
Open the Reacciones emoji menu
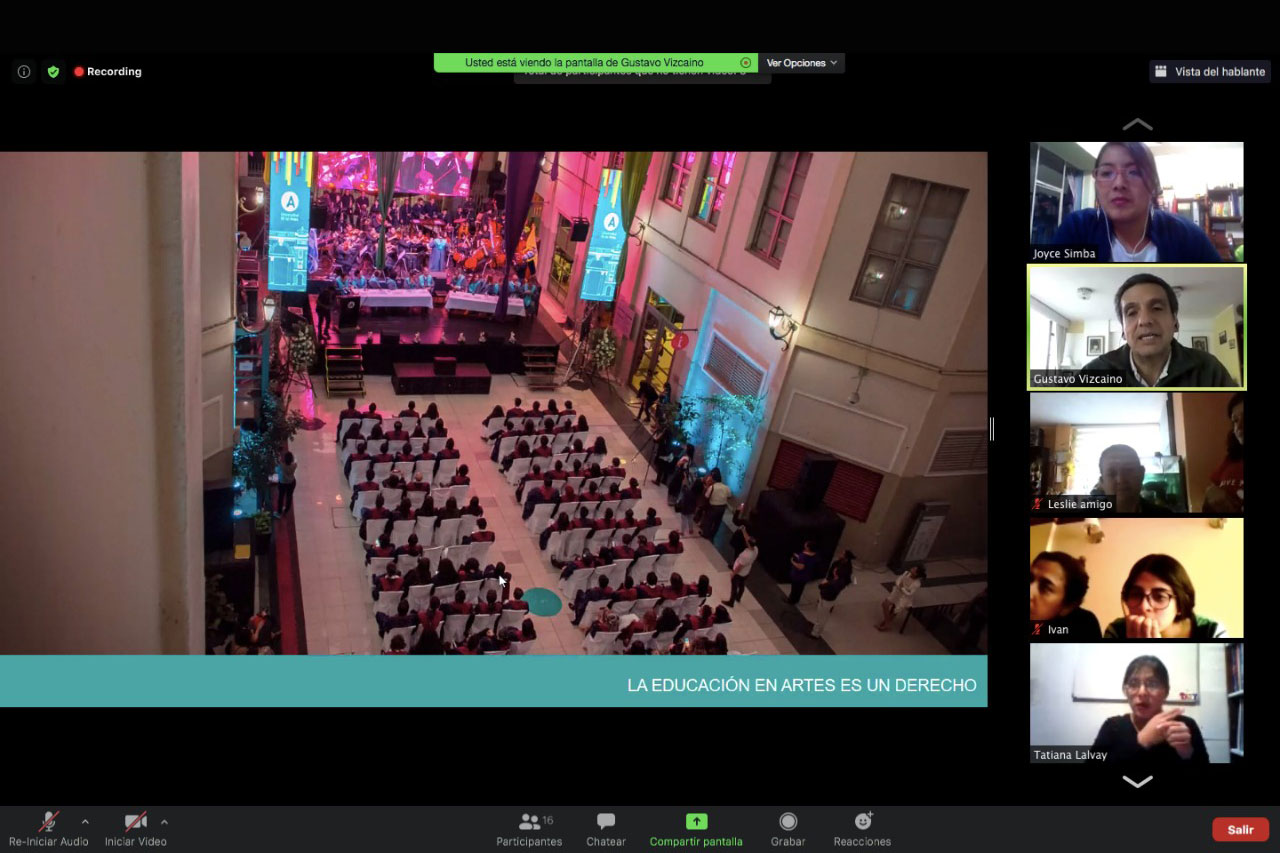pos(862,829)
